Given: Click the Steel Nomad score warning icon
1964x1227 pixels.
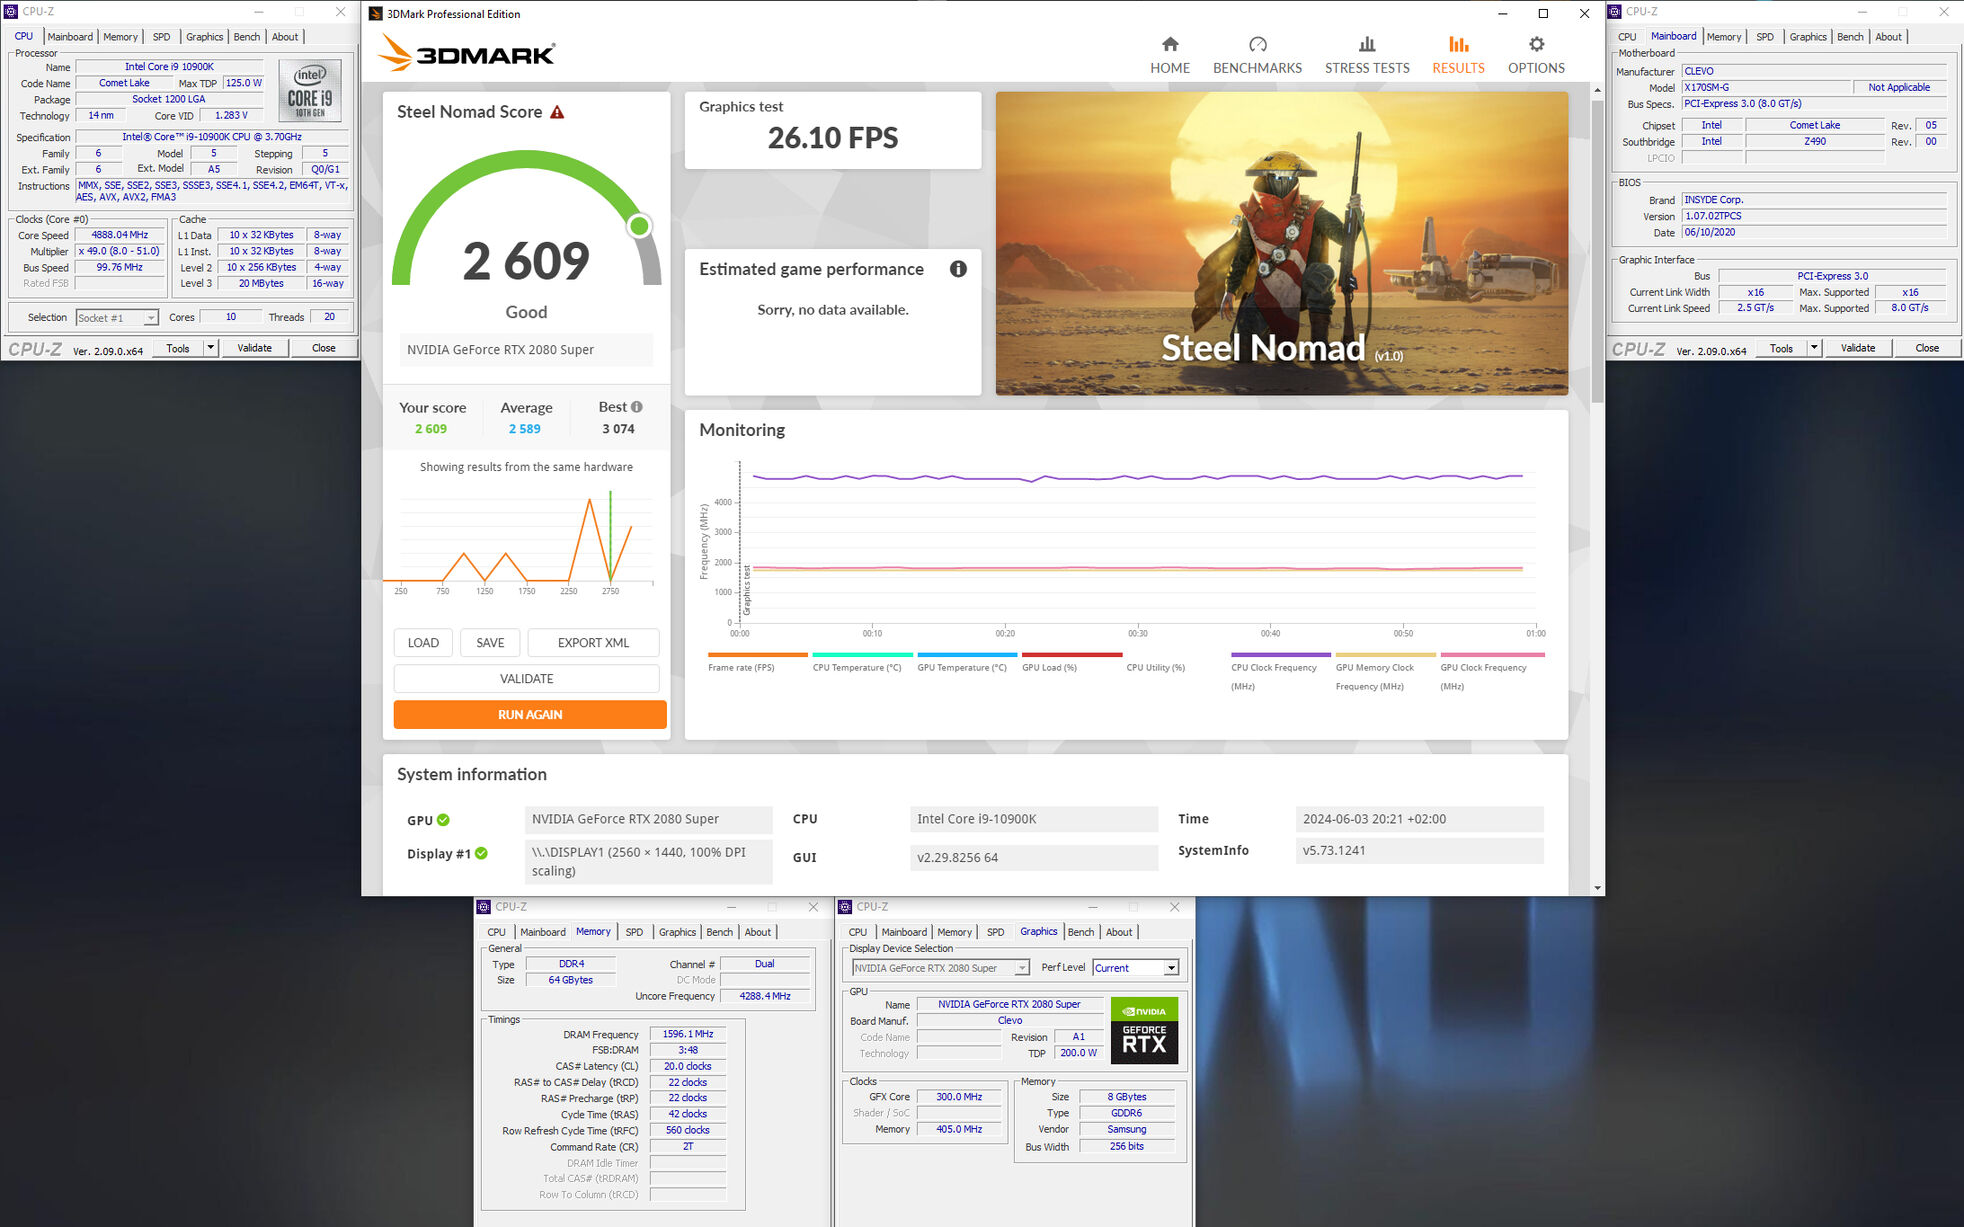Looking at the screenshot, I should tap(557, 112).
